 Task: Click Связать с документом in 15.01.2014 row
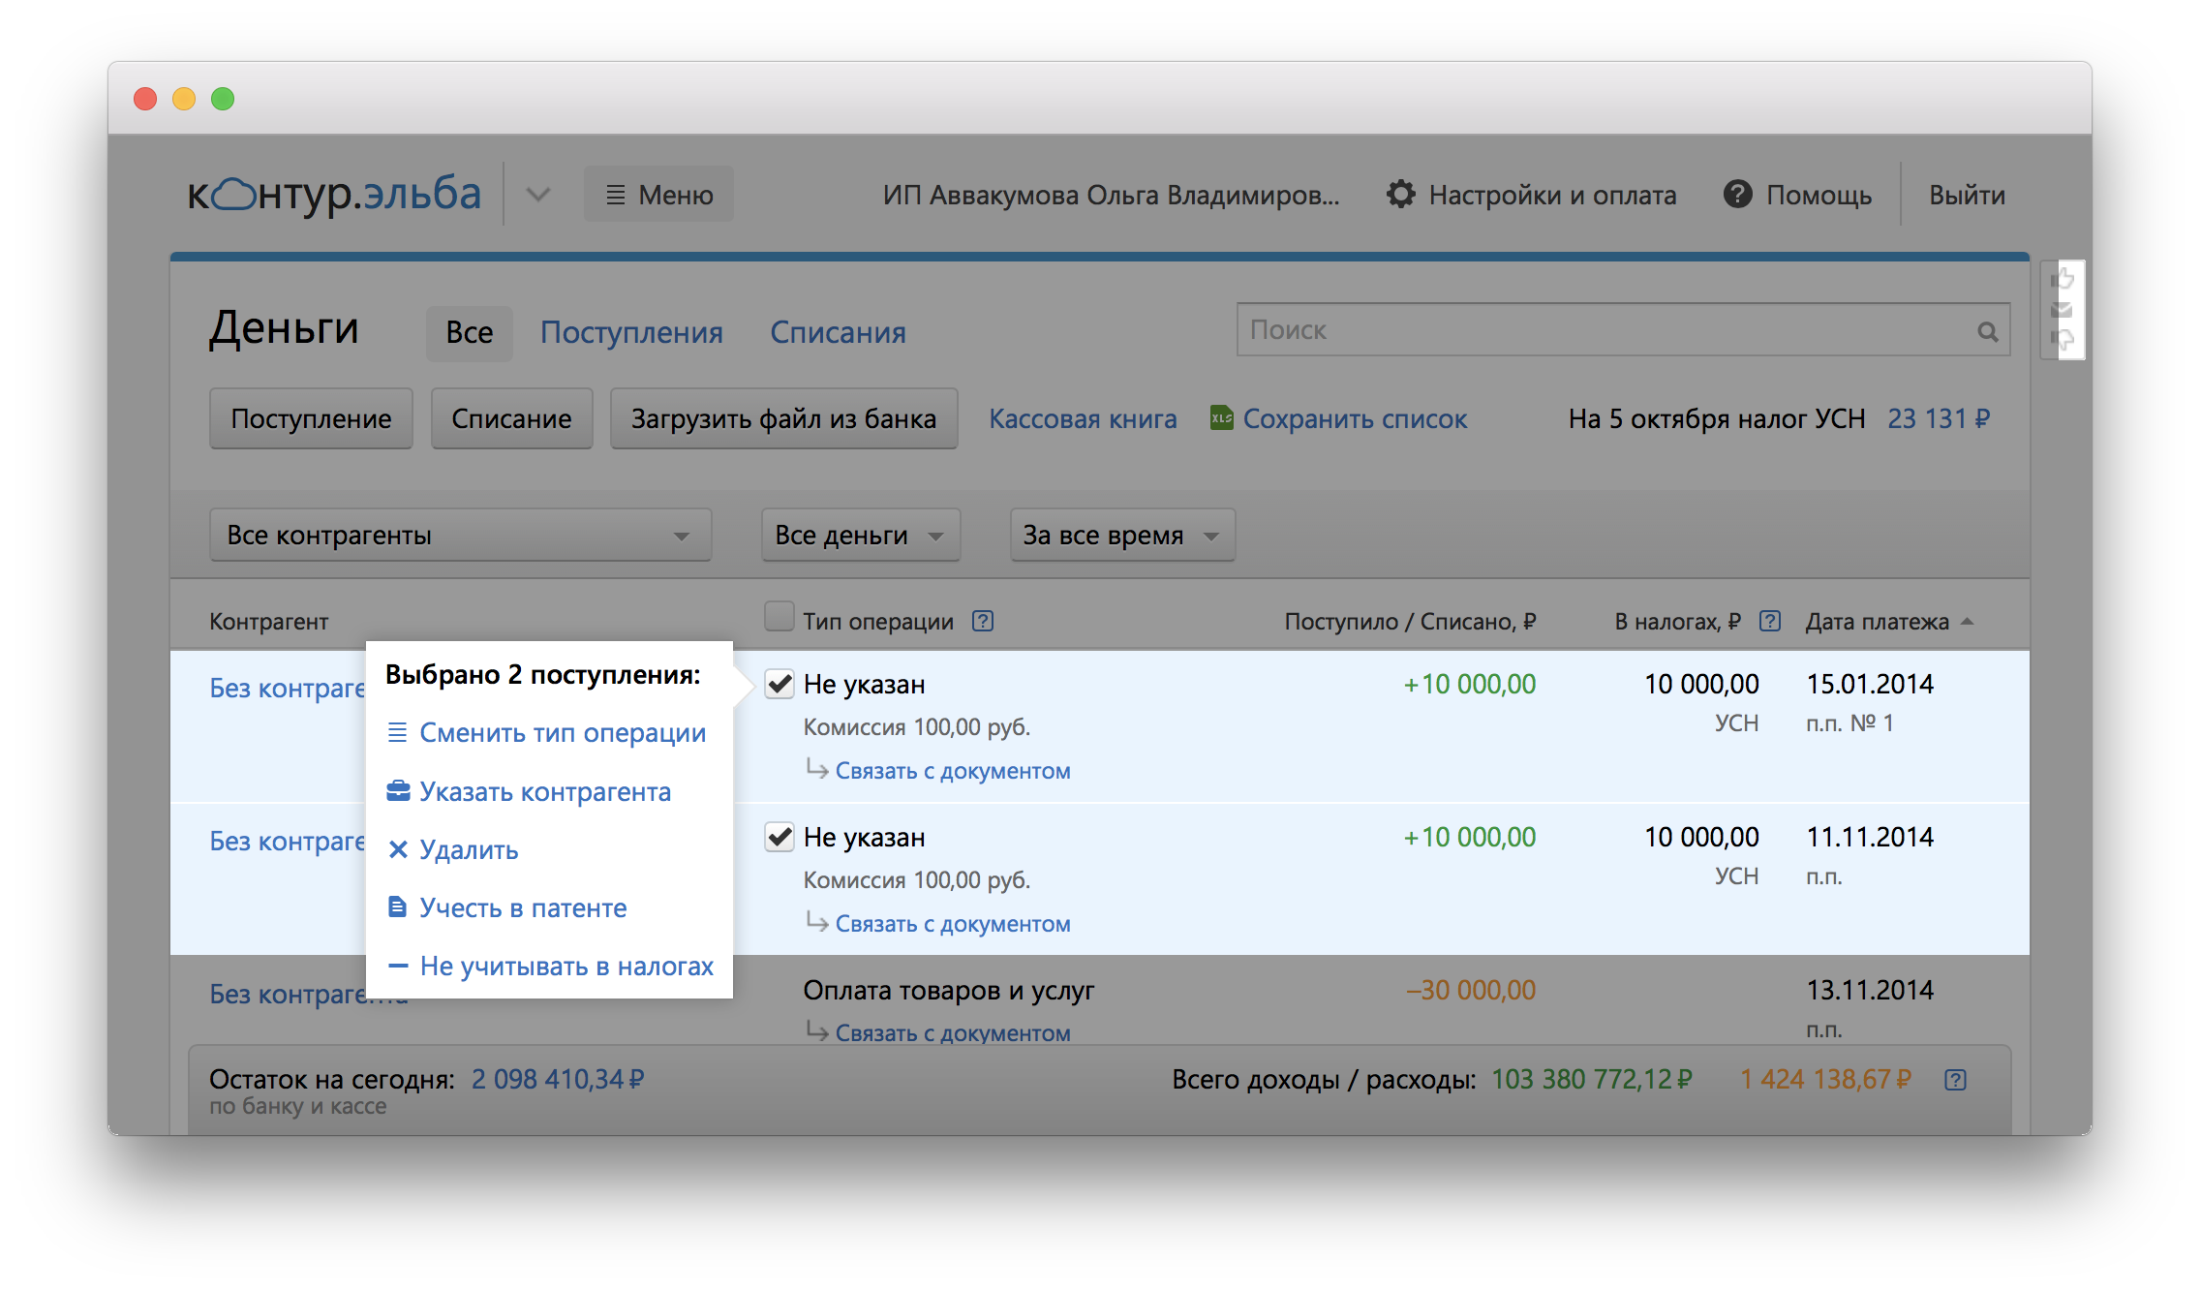click(x=952, y=771)
